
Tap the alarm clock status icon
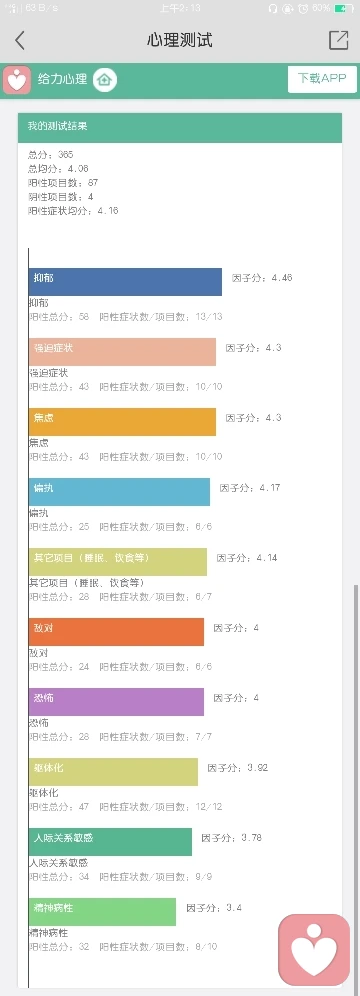303,8
